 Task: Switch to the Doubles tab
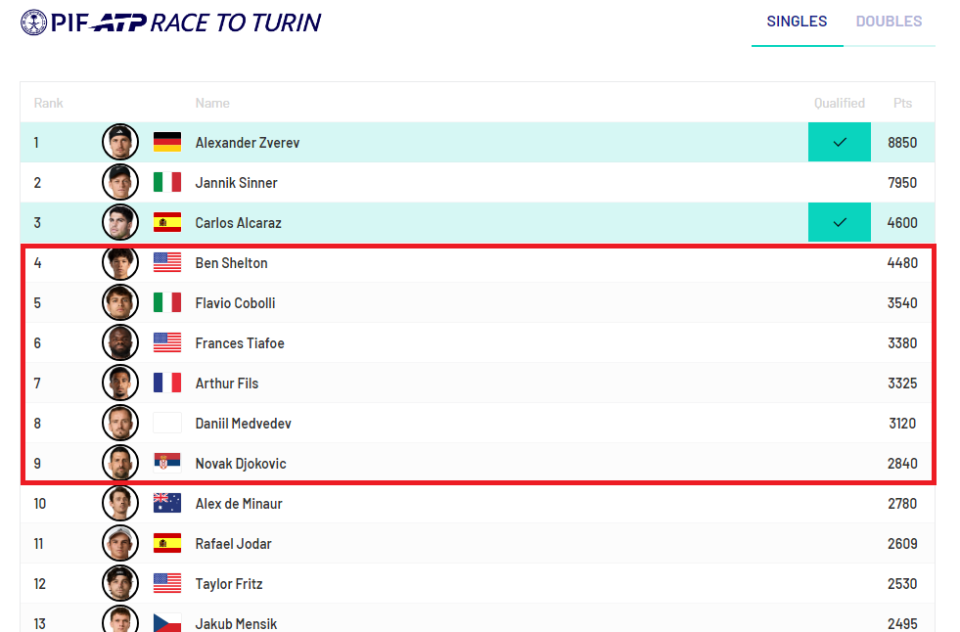coord(888,21)
